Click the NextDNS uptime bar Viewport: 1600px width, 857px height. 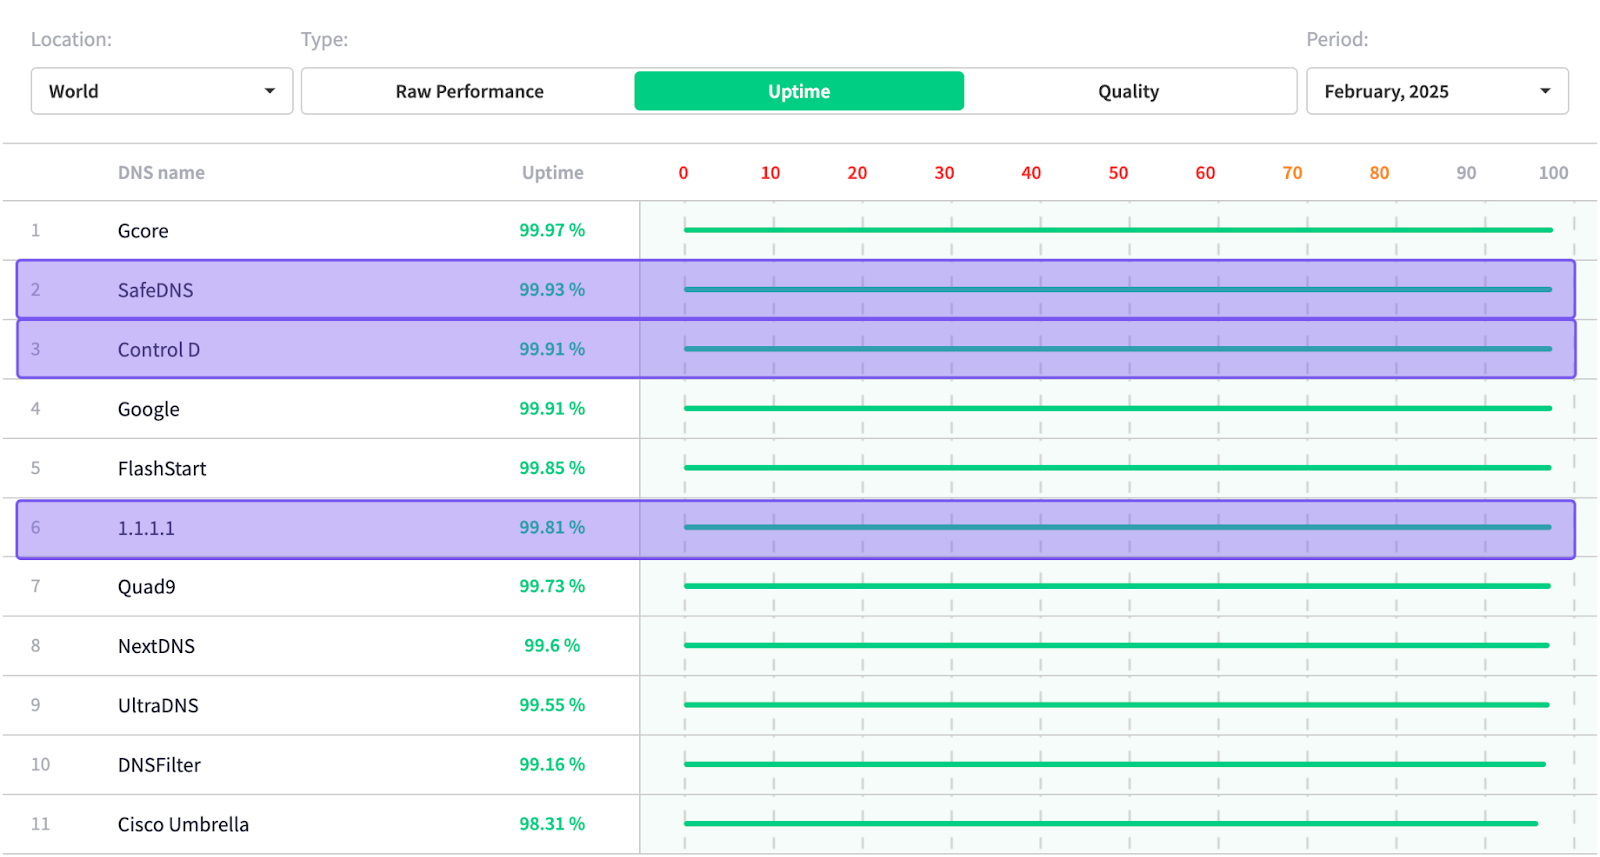pos(1117,645)
